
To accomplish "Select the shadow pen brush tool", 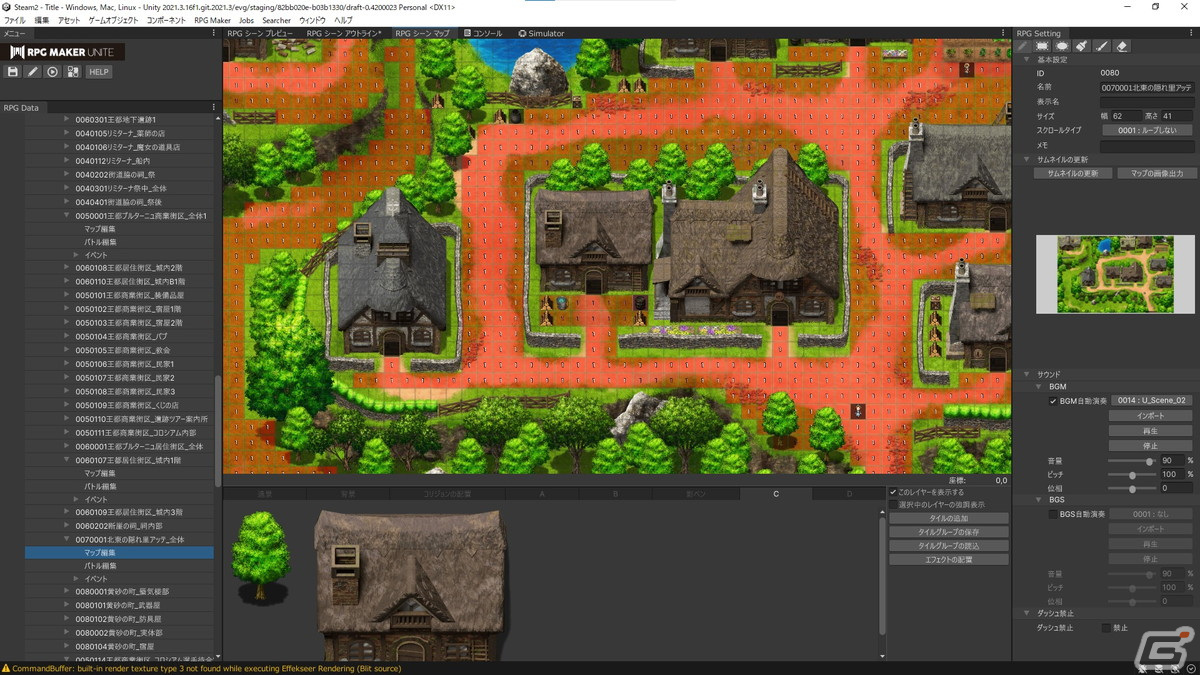I will (x=1102, y=46).
